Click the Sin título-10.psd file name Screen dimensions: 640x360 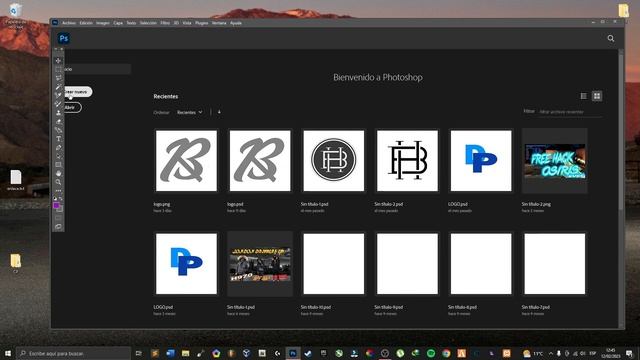coord(316,307)
